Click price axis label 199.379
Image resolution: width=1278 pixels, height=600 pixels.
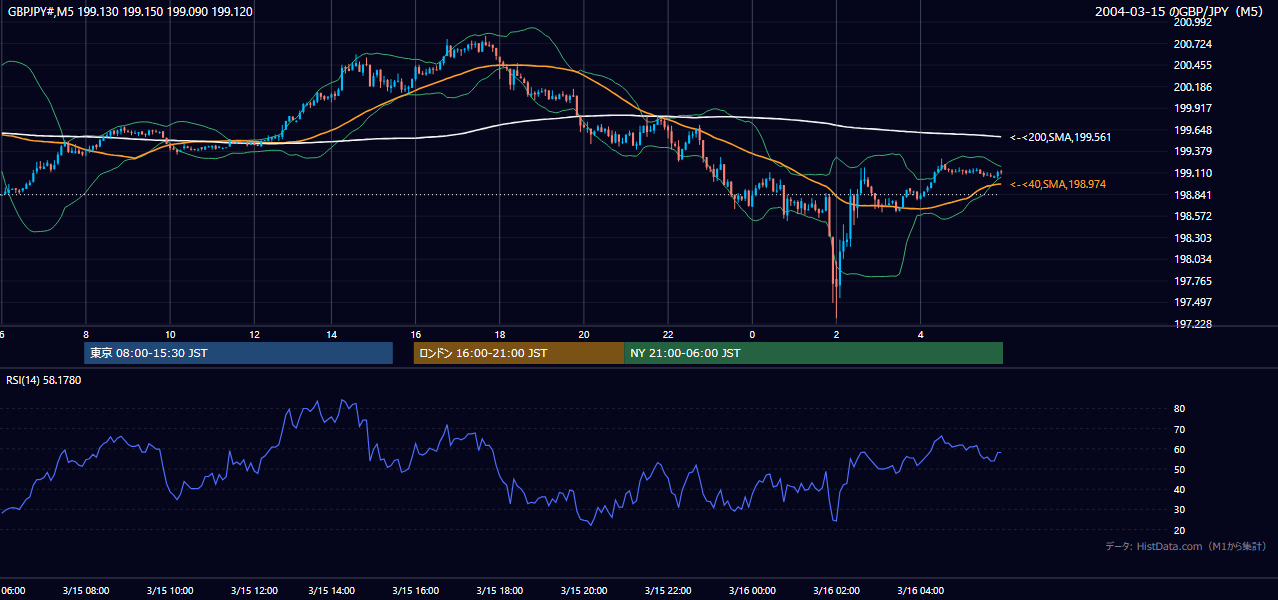pos(1192,151)
